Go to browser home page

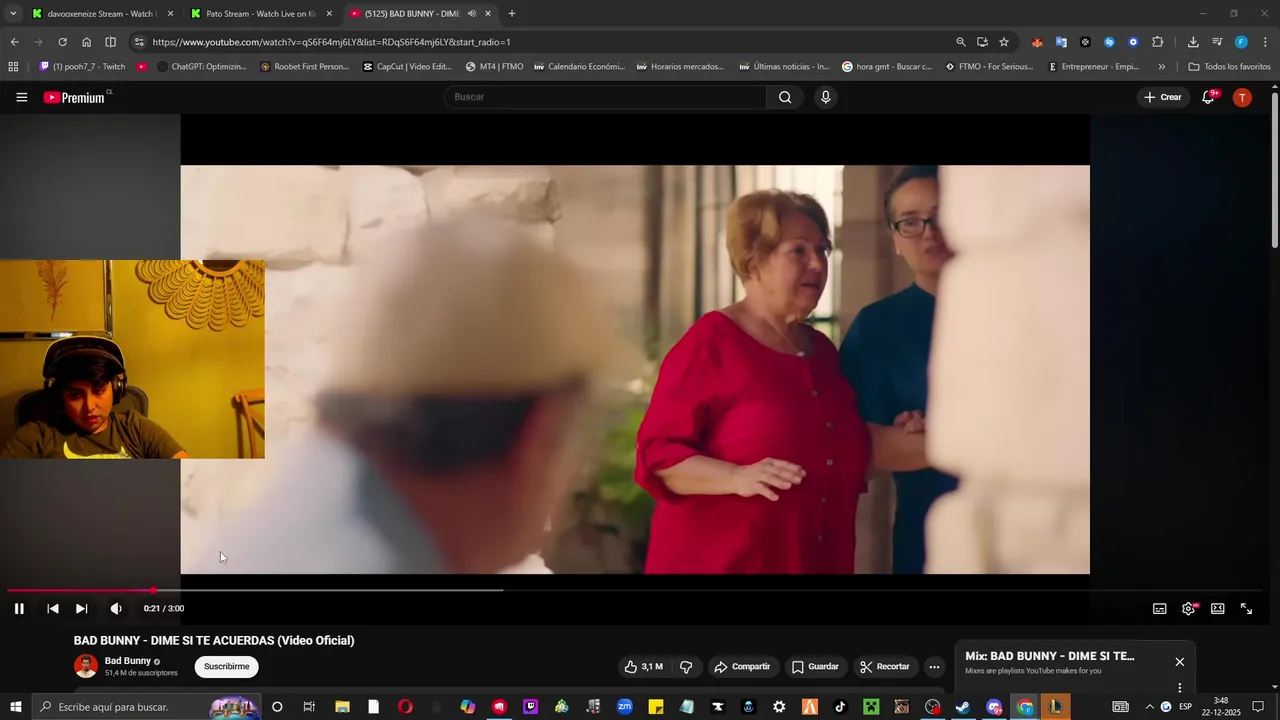point(86,42)
